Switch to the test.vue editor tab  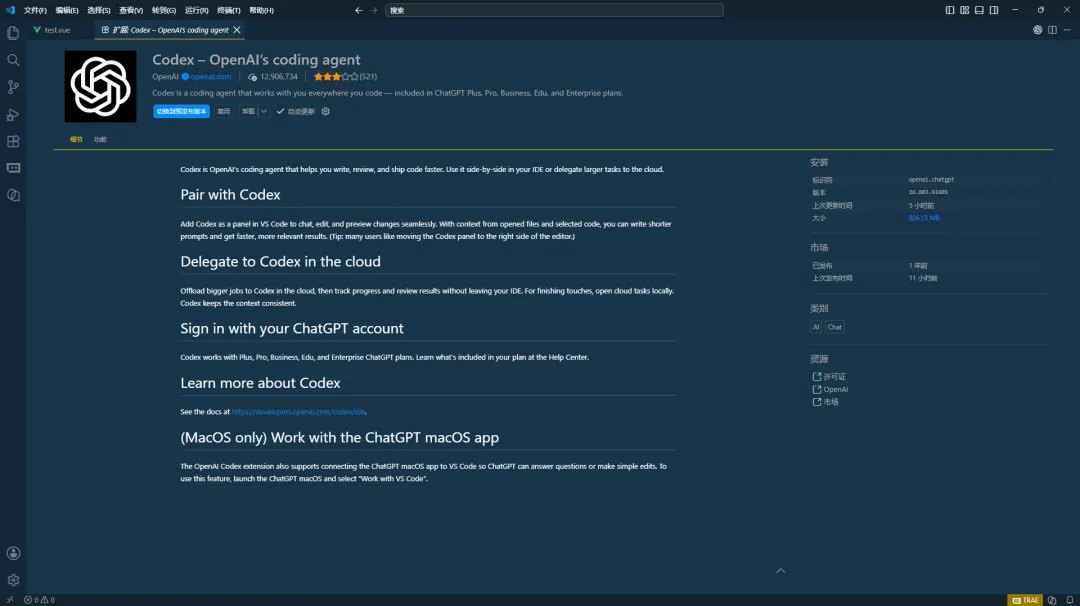[x=58, y=30]
